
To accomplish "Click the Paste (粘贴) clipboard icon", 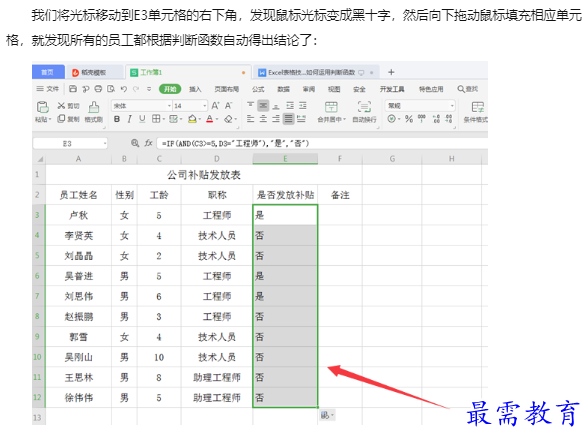I will pyautogui.click(x=42, y=107).
